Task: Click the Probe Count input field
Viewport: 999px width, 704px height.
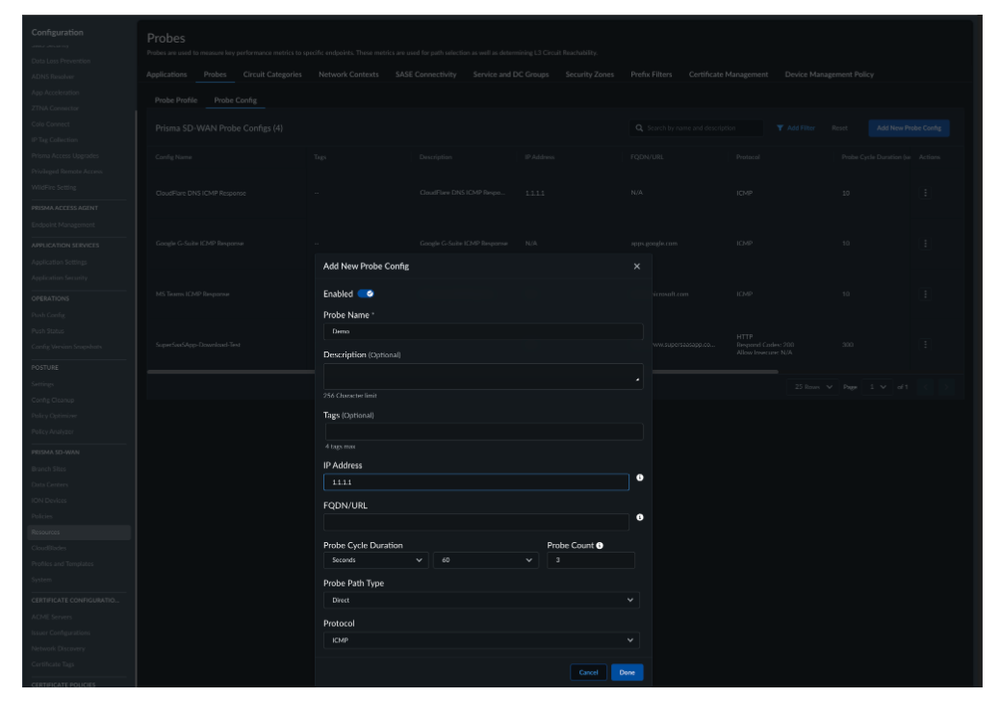Action: pyautogui.click(x=591, y=560)
